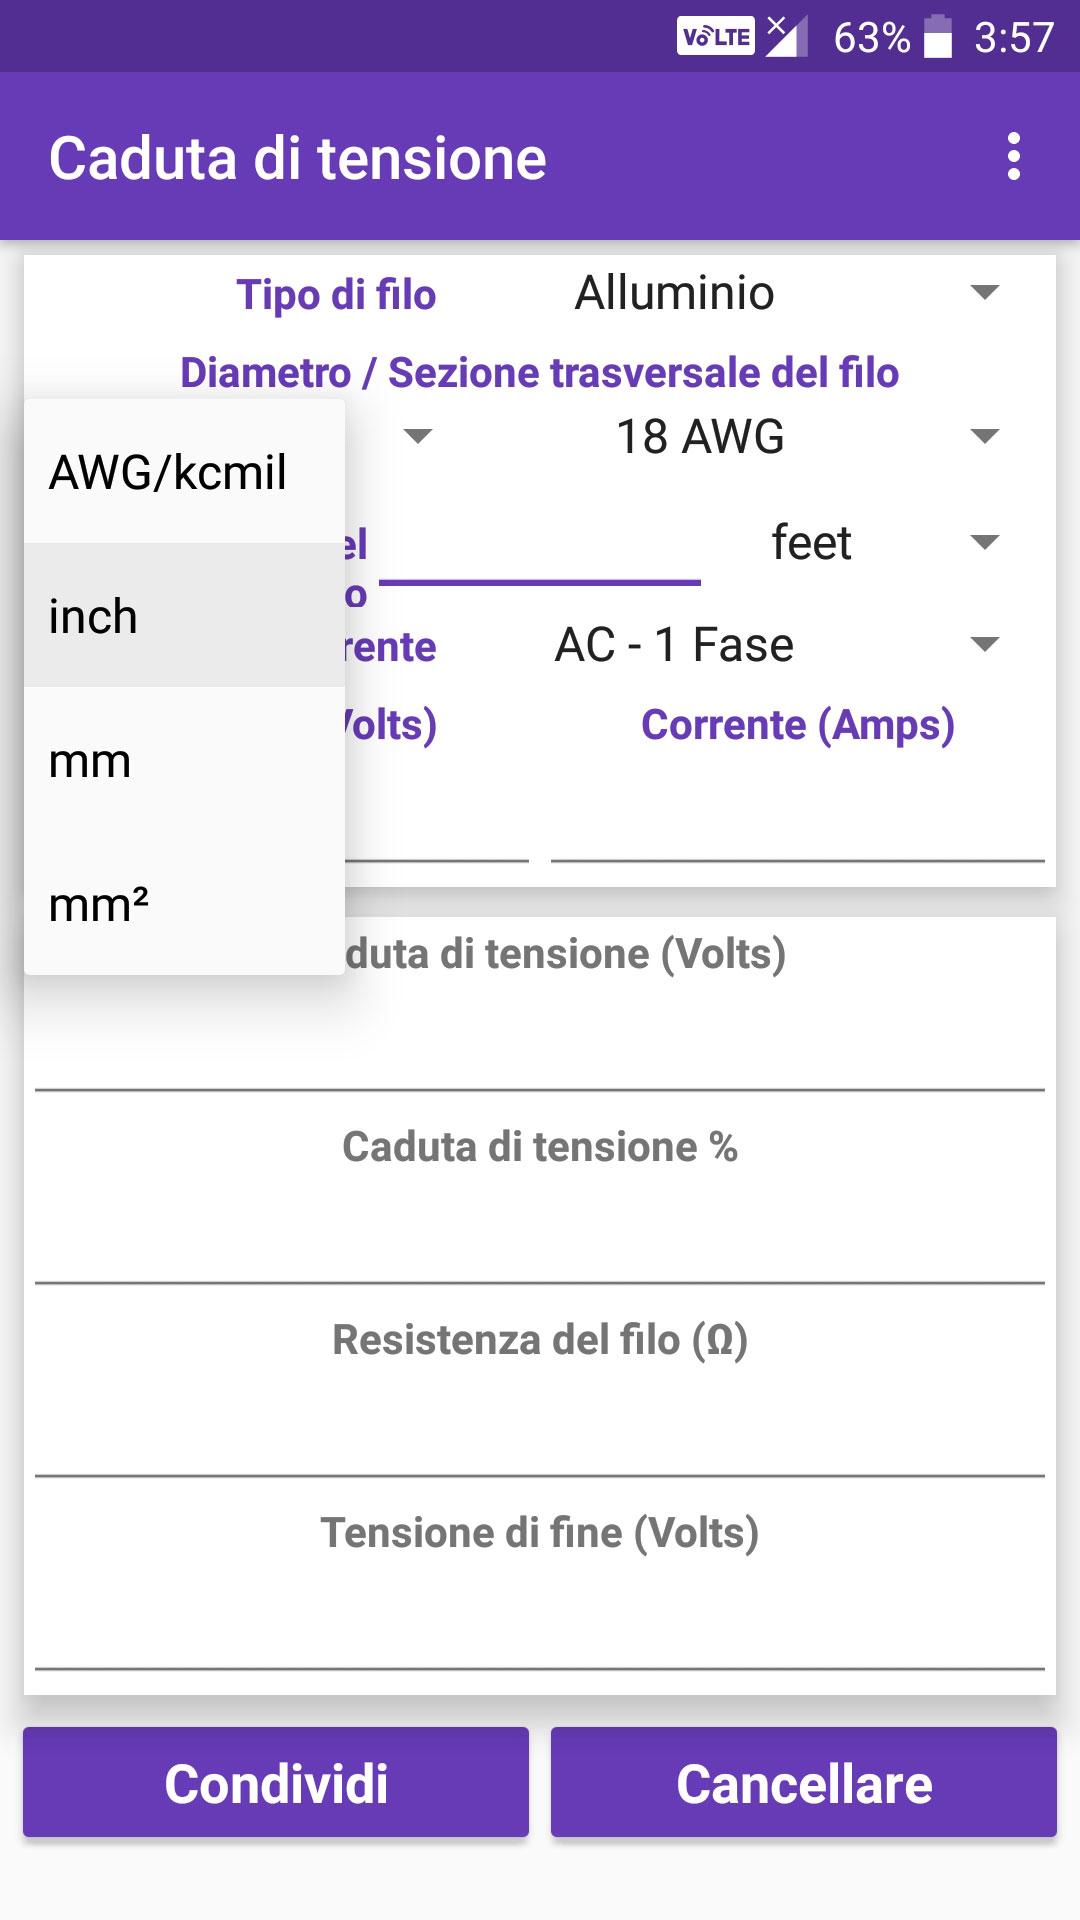Open the three-dot overflow menu
Viewport: 1080px width, 1920px height.
tap(1014, 157)
